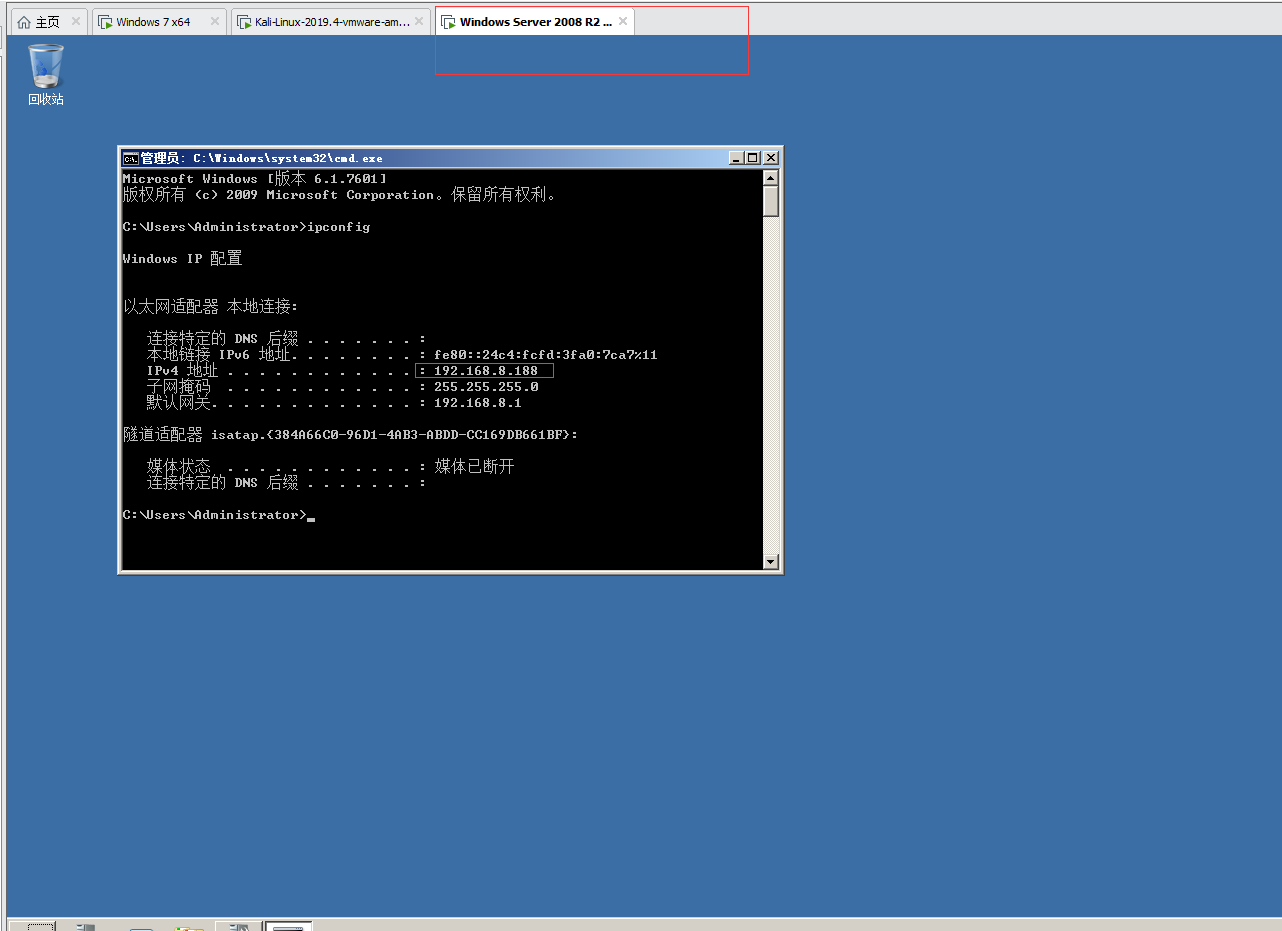This screenshot has height=931, width=1282.
Task: Click the 2009 Microsoft Corporation copyright line
Action: [339, 195]
